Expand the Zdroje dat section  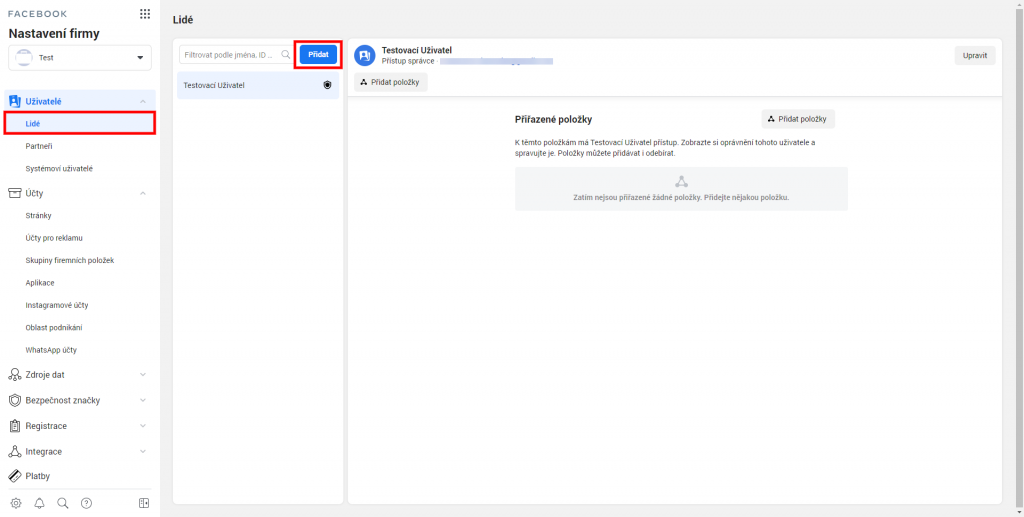[x=143, y=375]
